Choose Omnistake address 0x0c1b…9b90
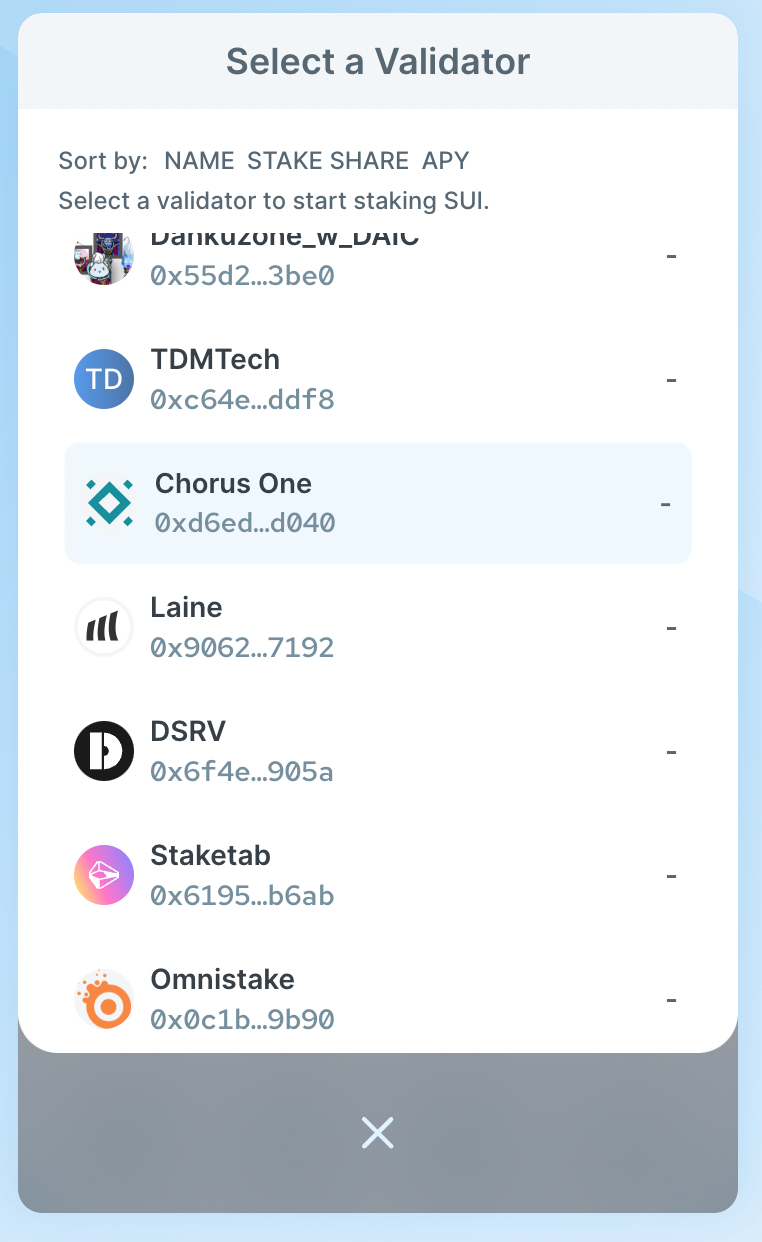 [242, 1020]
